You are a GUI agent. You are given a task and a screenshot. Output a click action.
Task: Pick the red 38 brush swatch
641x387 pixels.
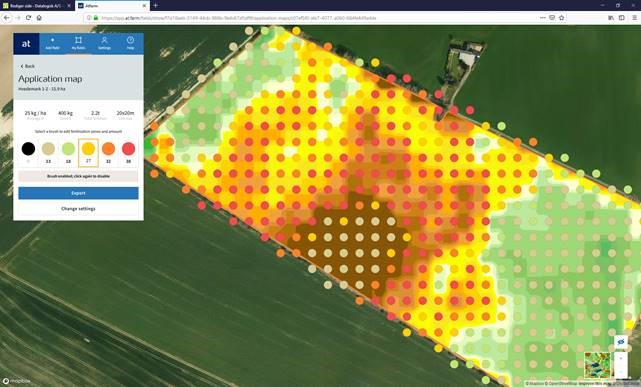tap(128, 149)
